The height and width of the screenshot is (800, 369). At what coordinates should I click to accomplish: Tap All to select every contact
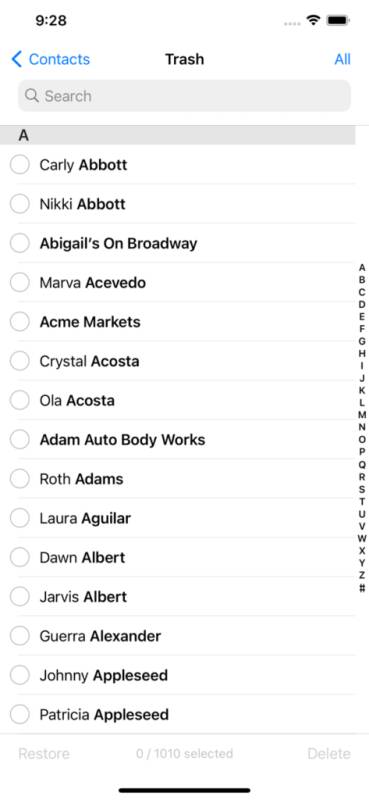pyautogui.click(x=342, y=59)
